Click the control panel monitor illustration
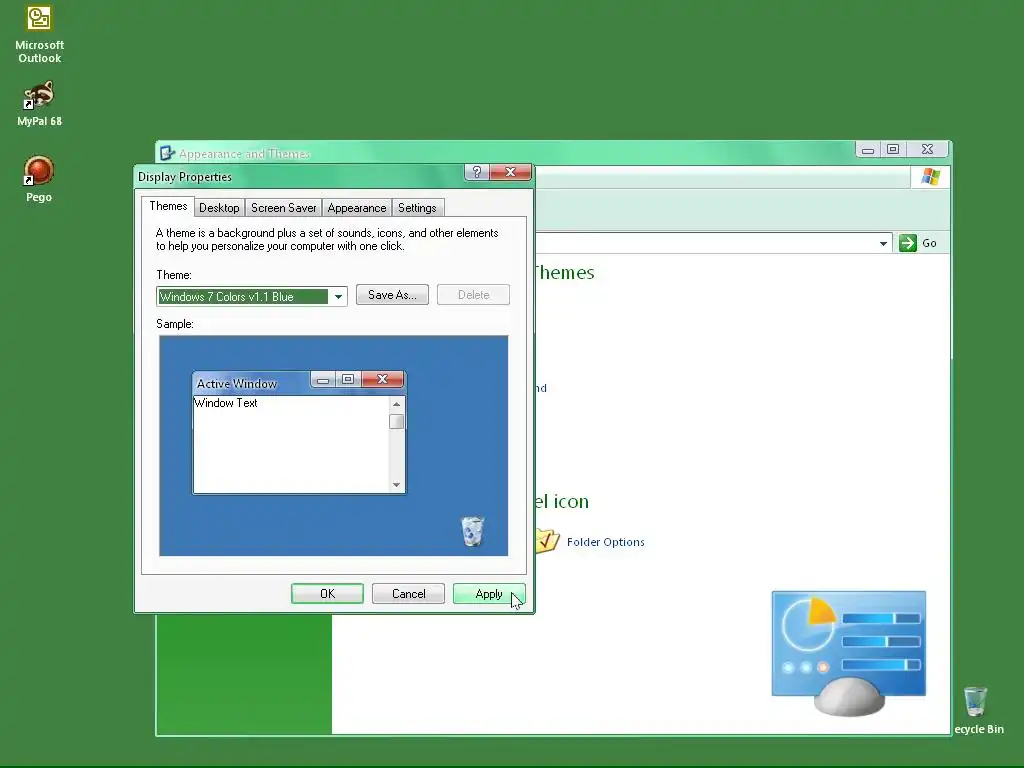1024x768 pixels. tap(848, 652)
